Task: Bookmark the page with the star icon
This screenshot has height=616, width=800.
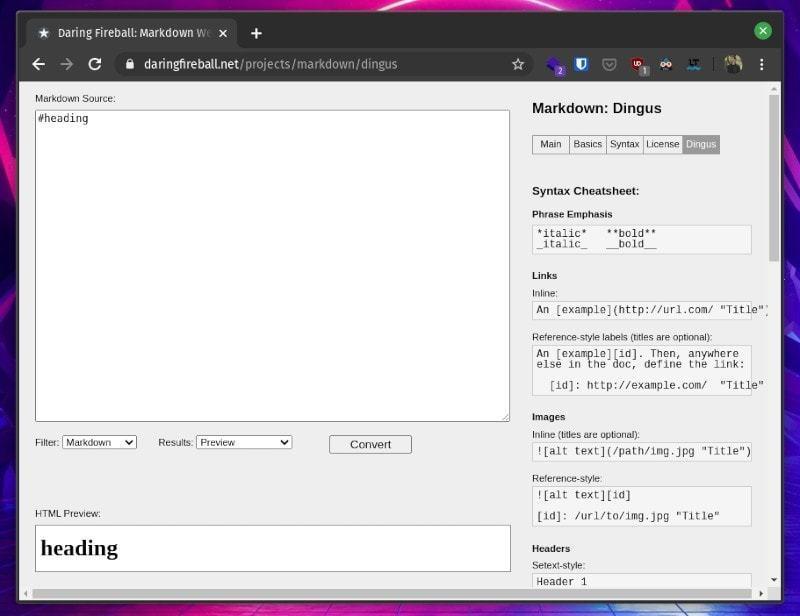Action: tap(518, 64)
